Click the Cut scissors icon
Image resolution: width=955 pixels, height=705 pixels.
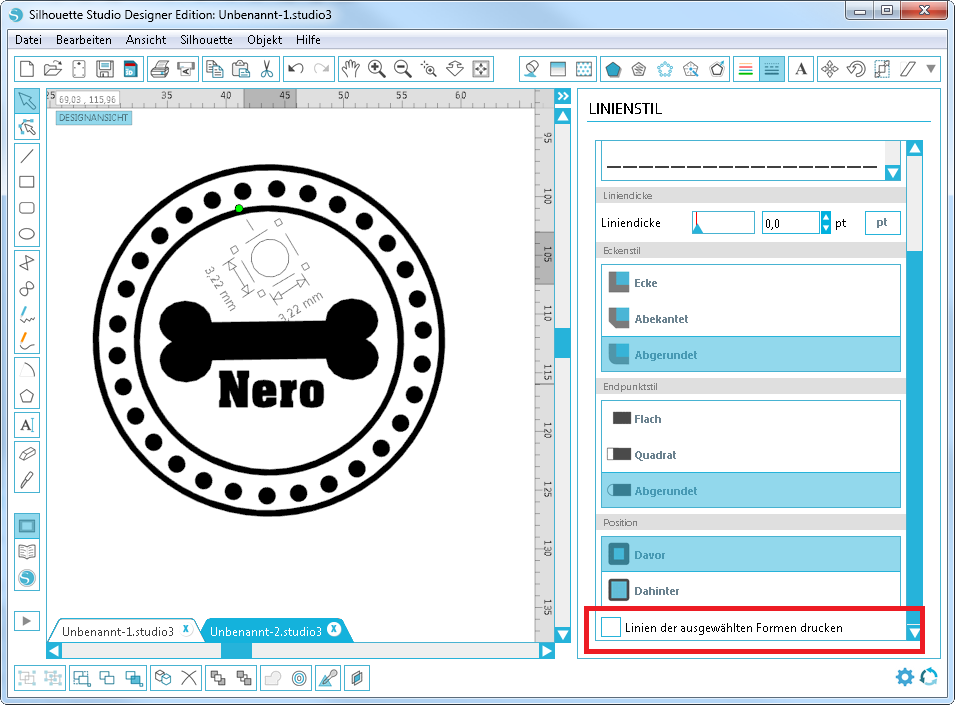(x=266, y=69)
